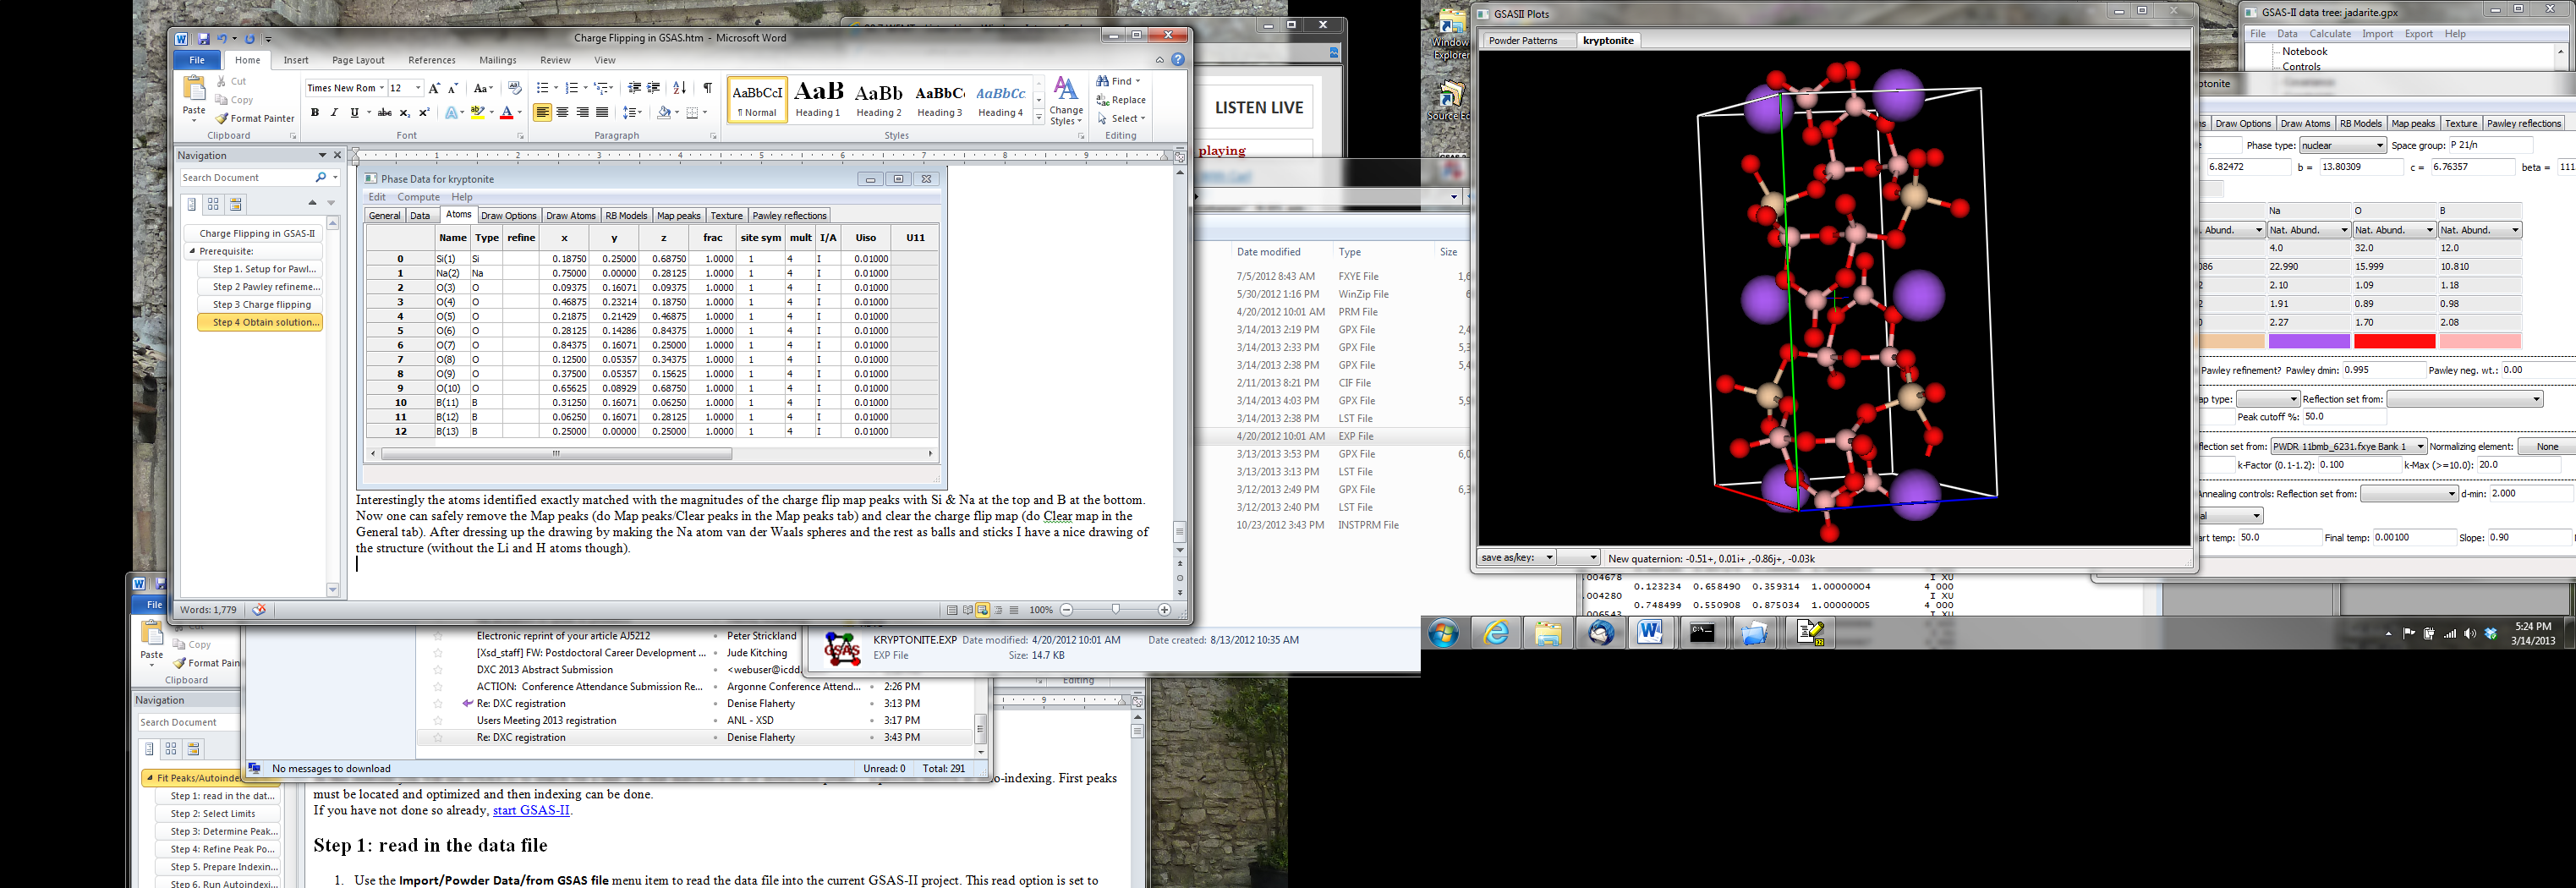Browse pages view in Navigation pane
This screenshot has height=888, width=2576.
tap(214, 204)
